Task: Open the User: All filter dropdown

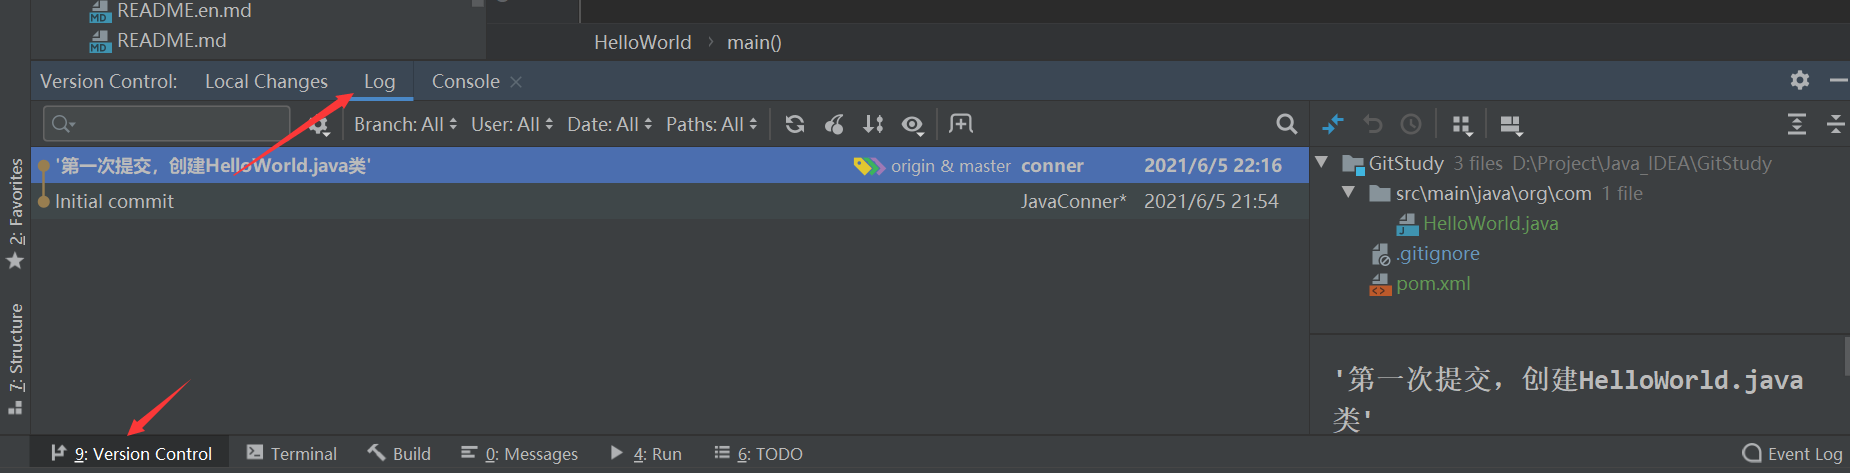Action: coord(512,124)
